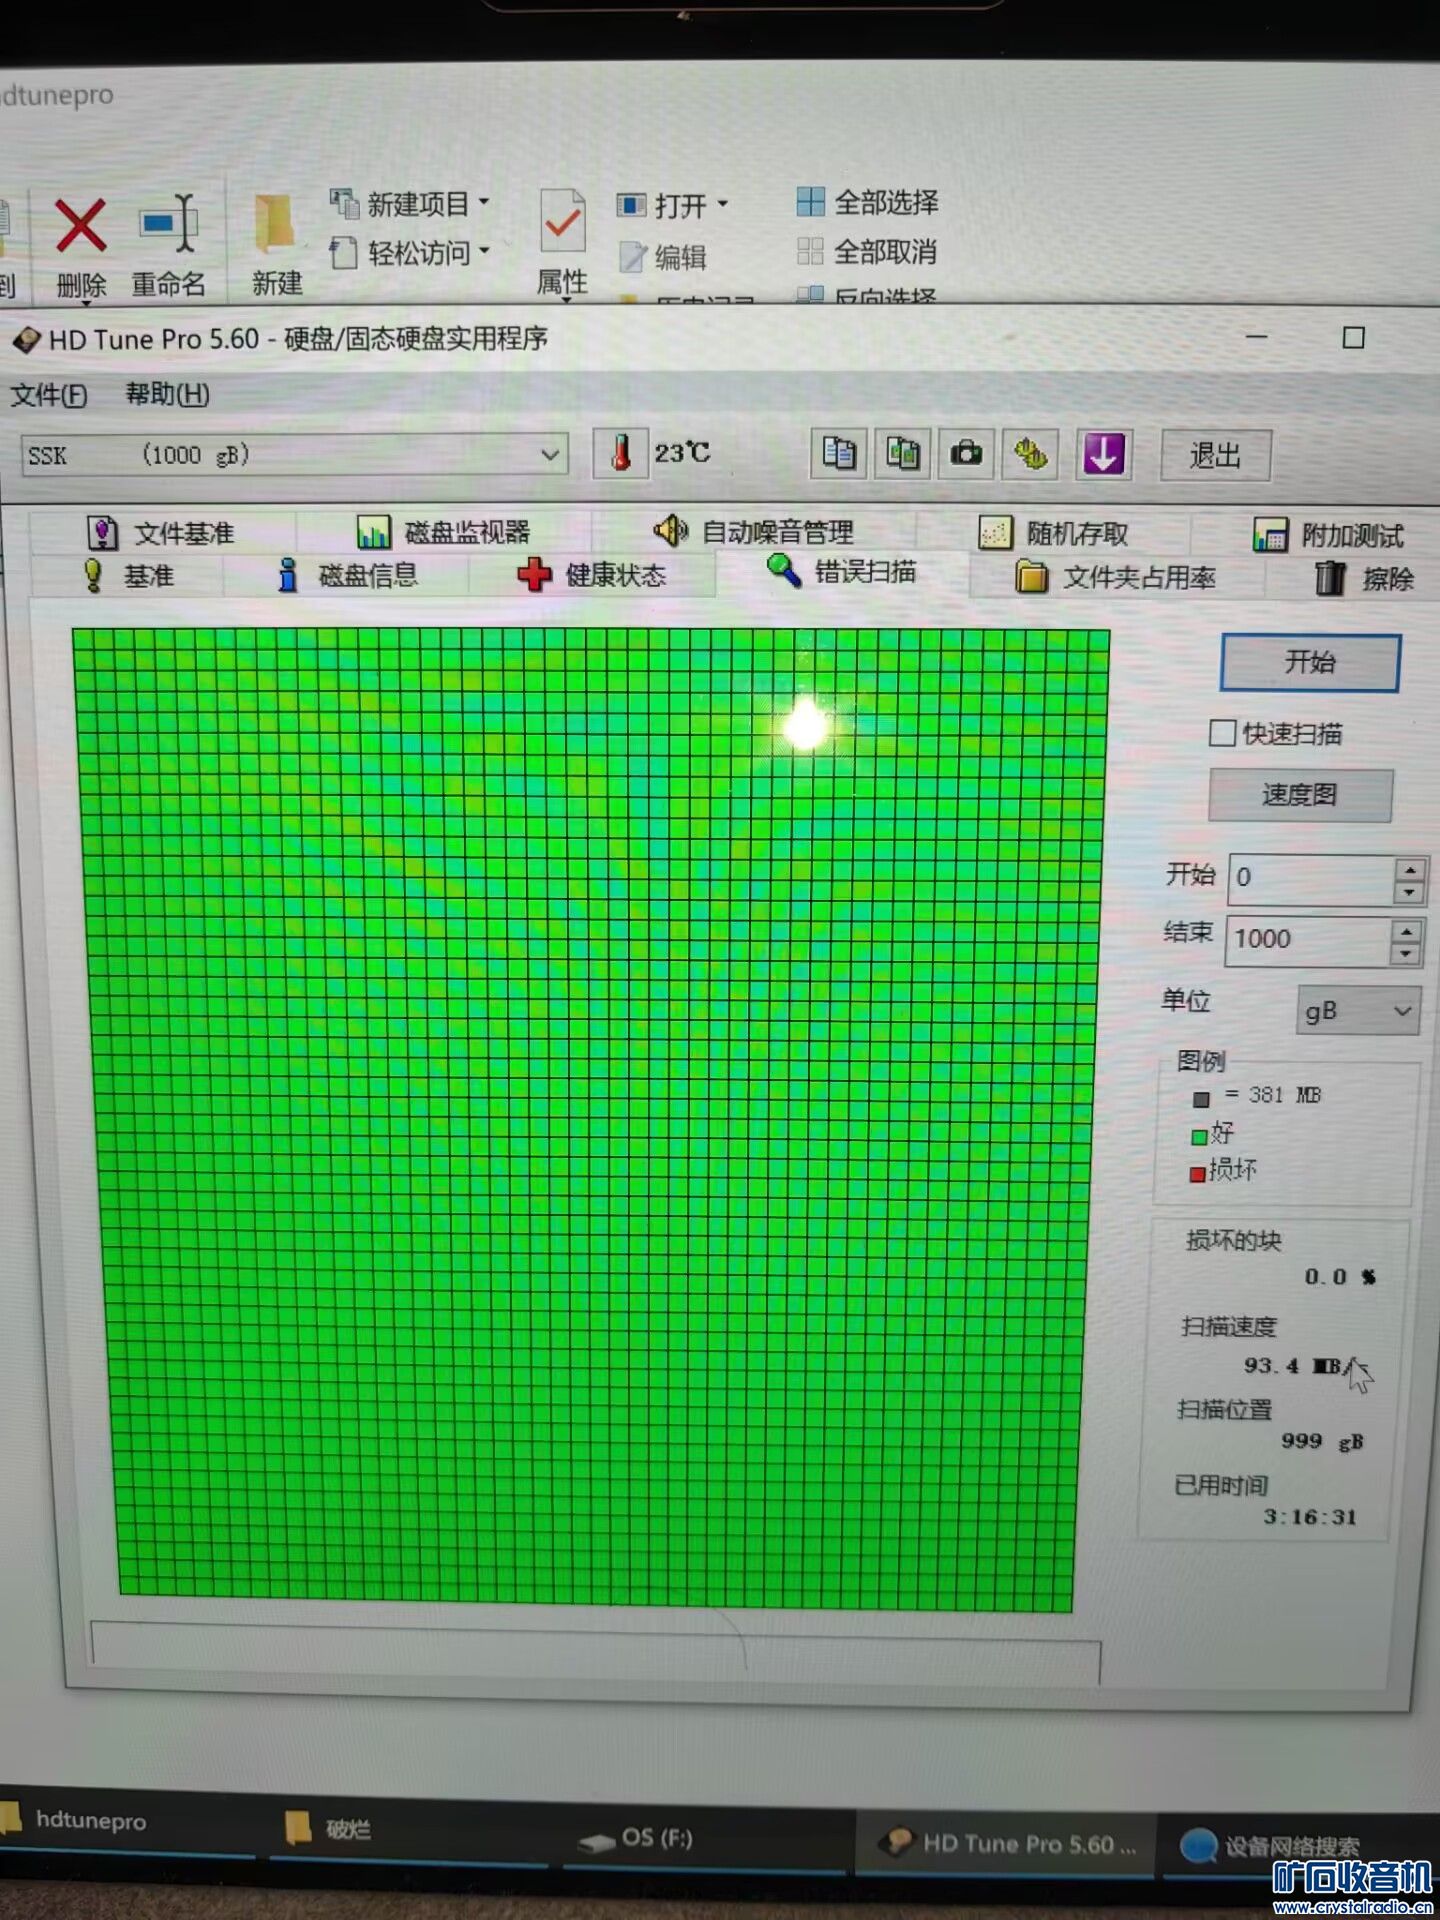Screen dimensions: 1440x1920
Task: Click the red damaged legend swatch
Action: (1197, 1174)
